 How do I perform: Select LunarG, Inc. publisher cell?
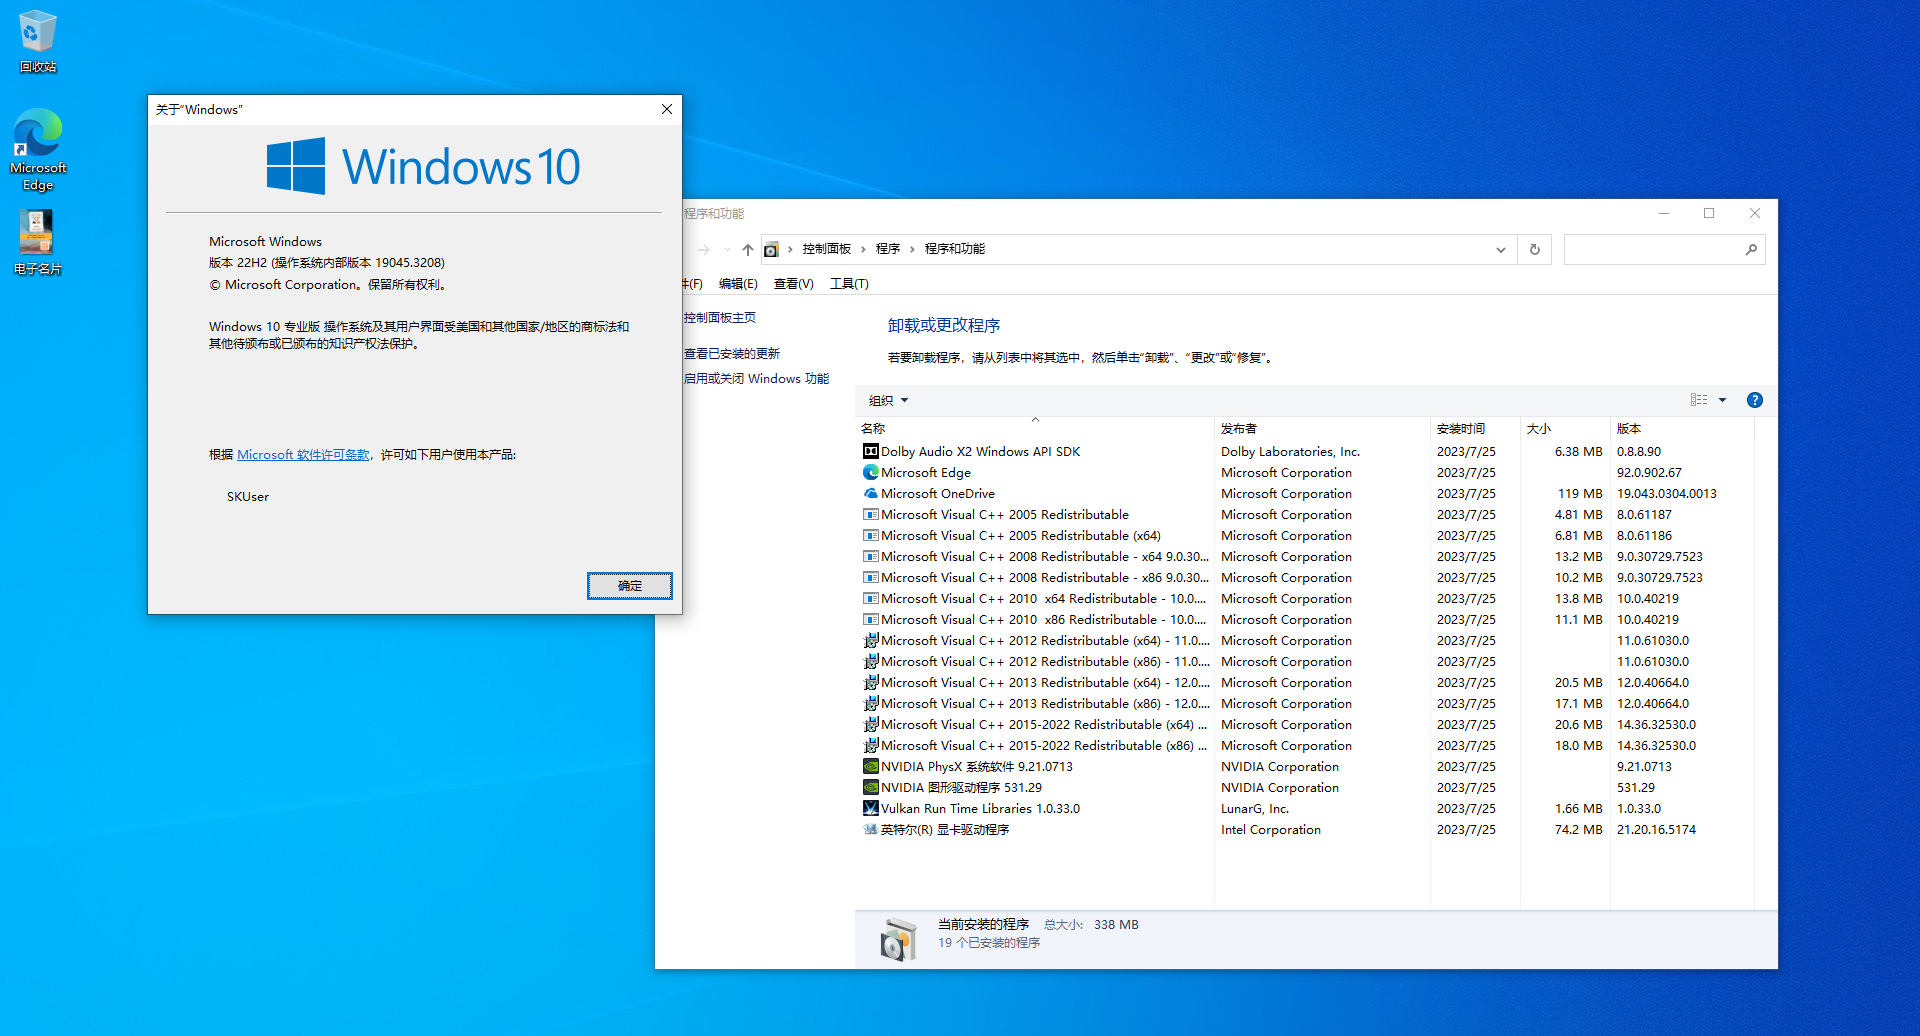(x=1255, y=809)
